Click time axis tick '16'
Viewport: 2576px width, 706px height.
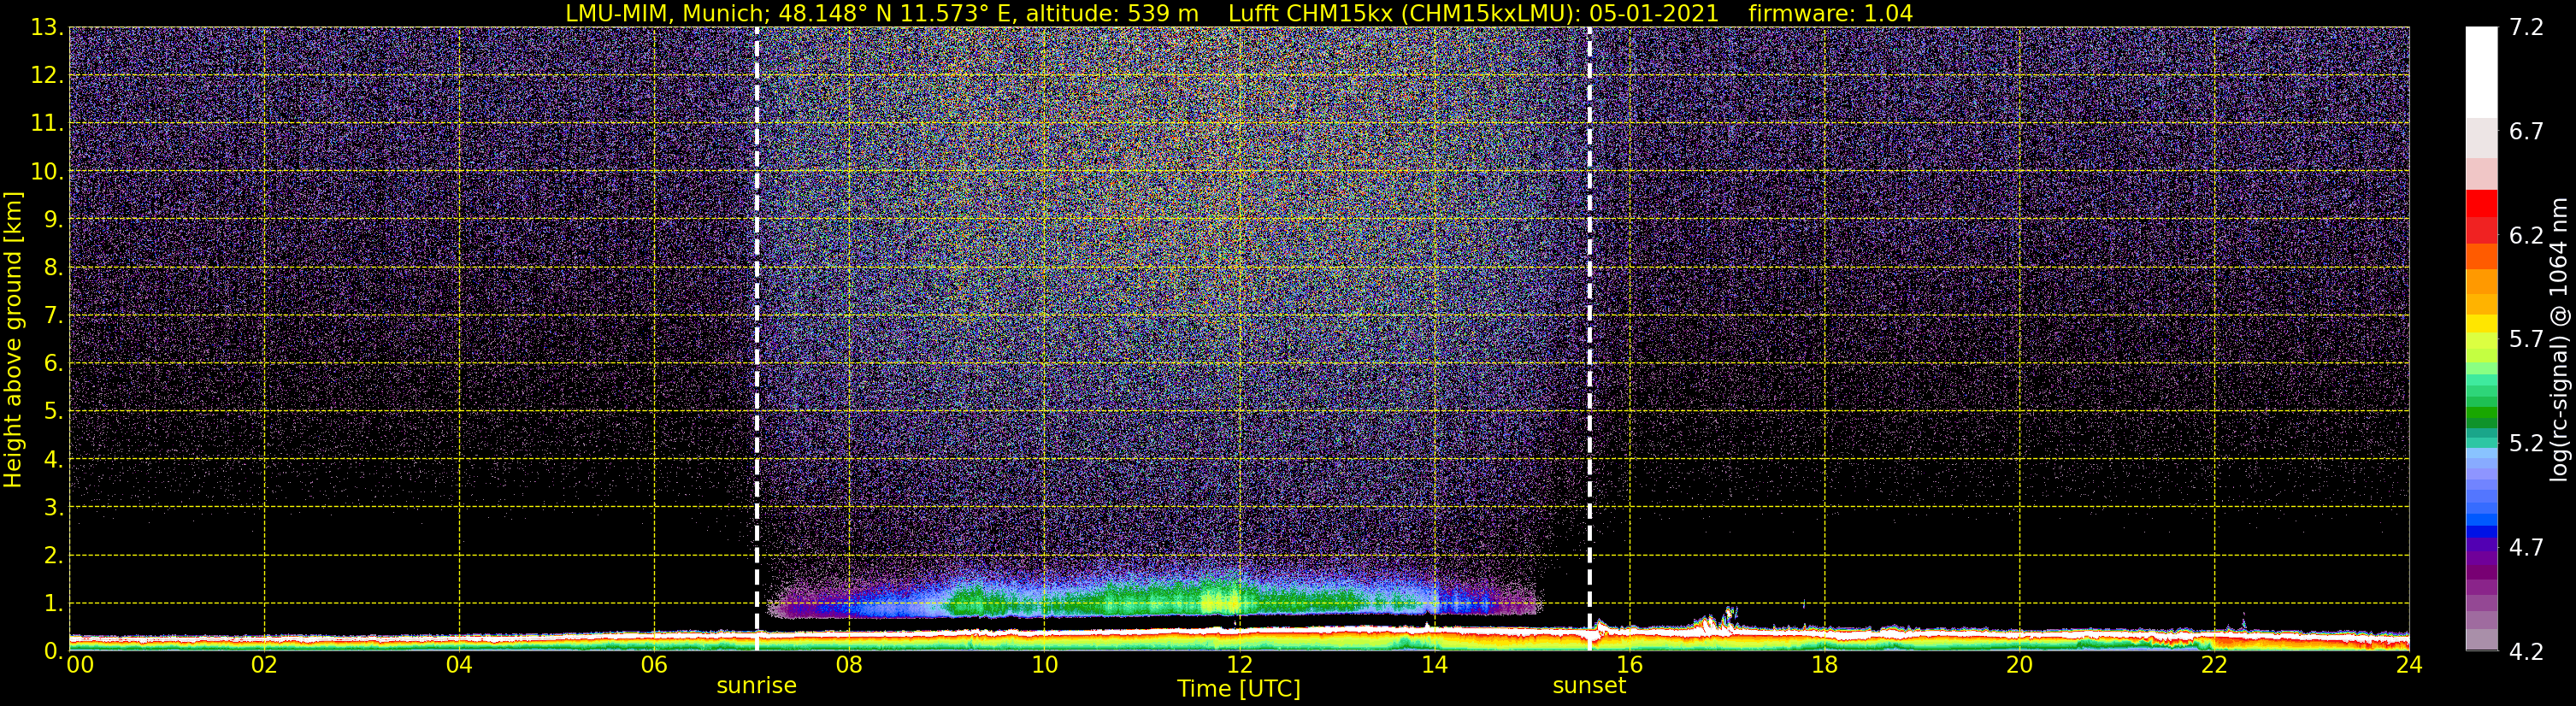point(1629,665)
